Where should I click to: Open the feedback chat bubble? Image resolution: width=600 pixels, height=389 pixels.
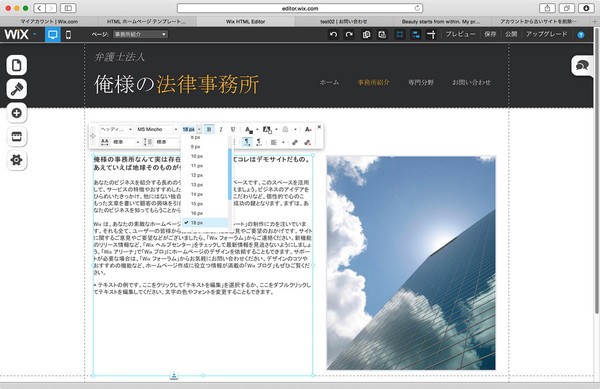click(x=582, y=65)
